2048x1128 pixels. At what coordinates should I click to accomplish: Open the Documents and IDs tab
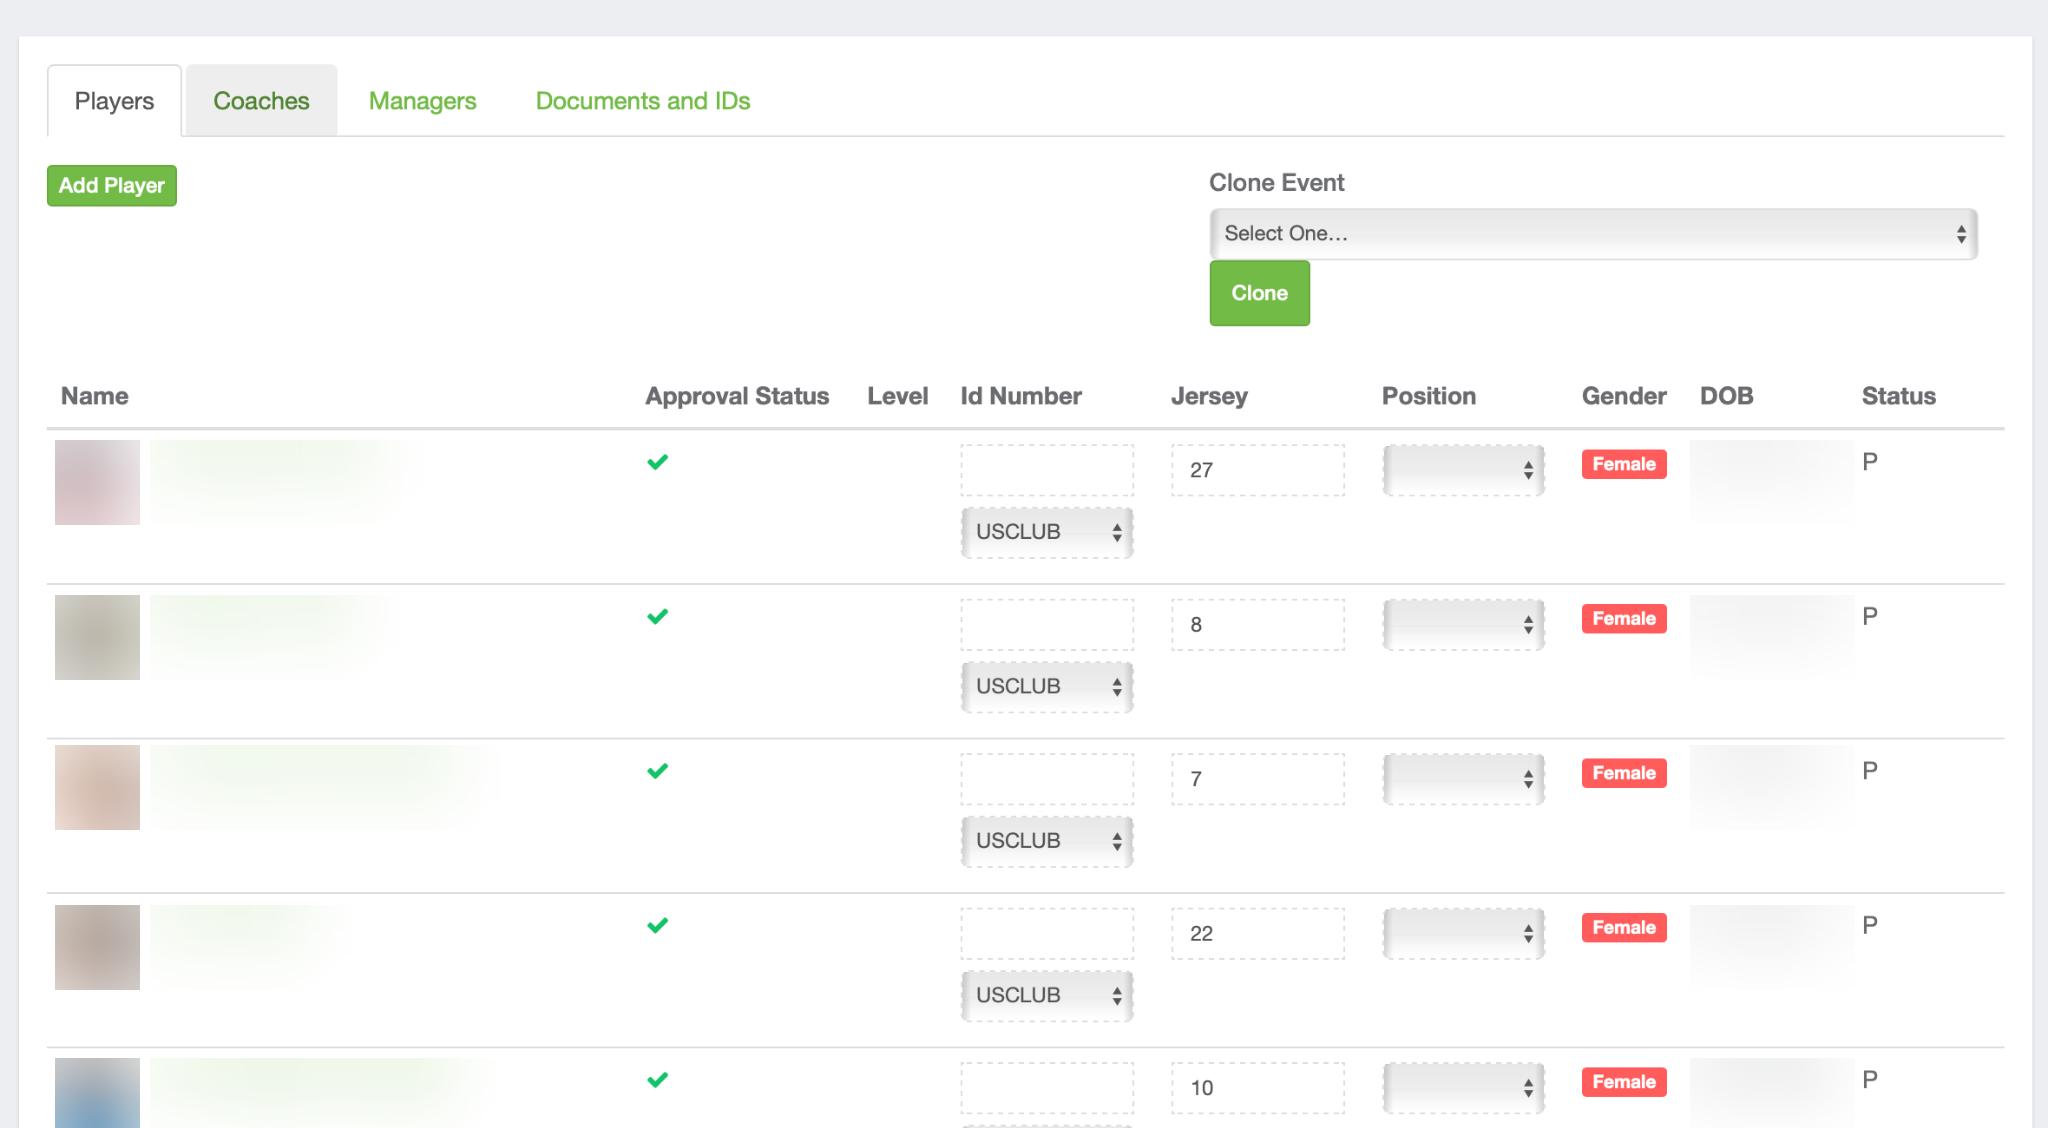(643, 101)
